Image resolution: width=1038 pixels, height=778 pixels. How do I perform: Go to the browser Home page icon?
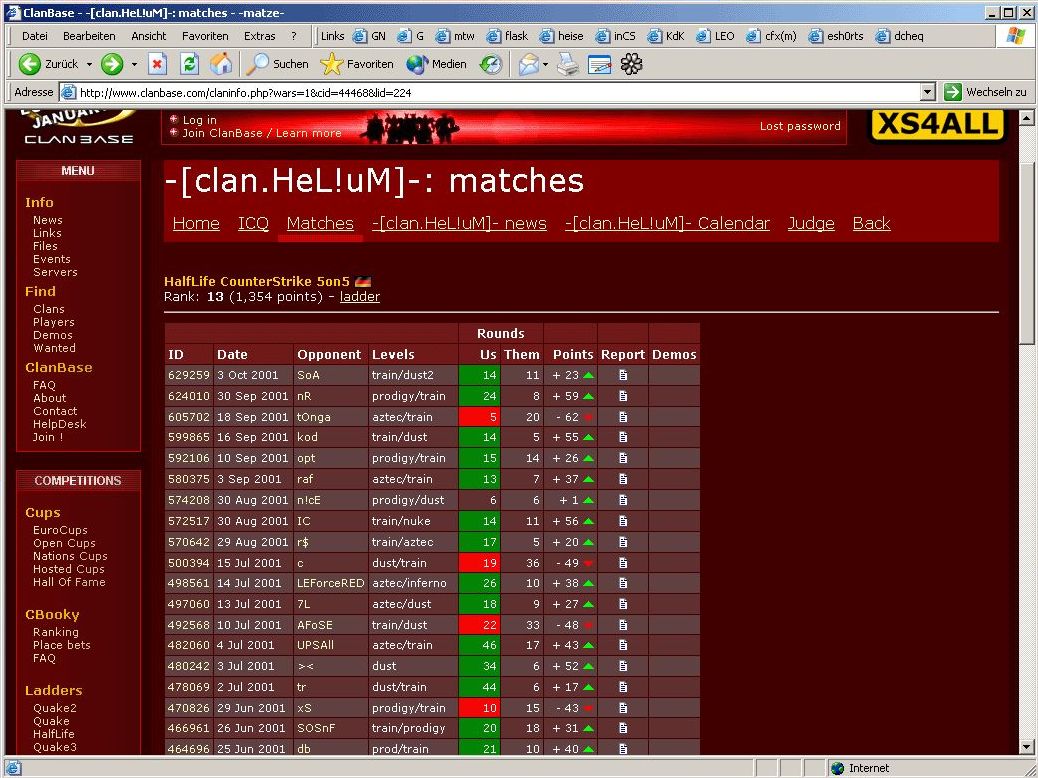coord(221,64)
